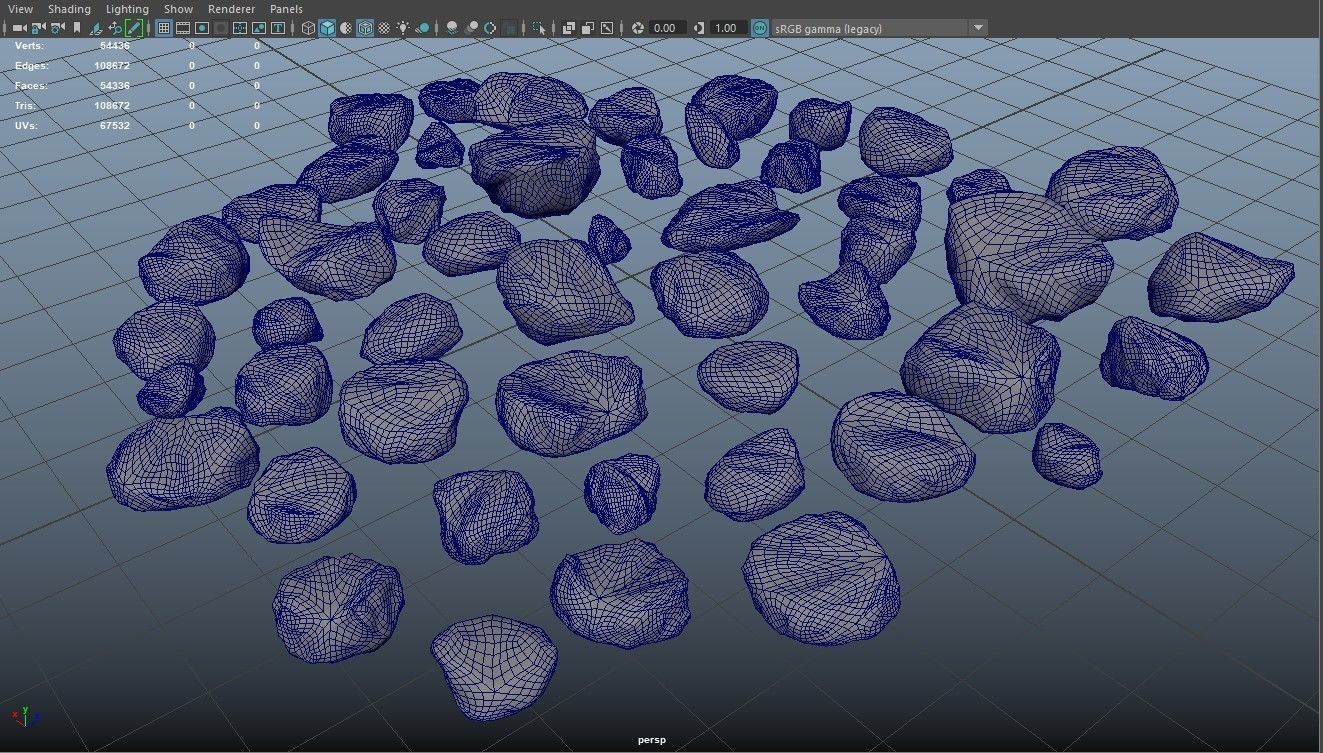Toggle the Lock Camera icon
The image size is (1323, 753).
[39, 28]
